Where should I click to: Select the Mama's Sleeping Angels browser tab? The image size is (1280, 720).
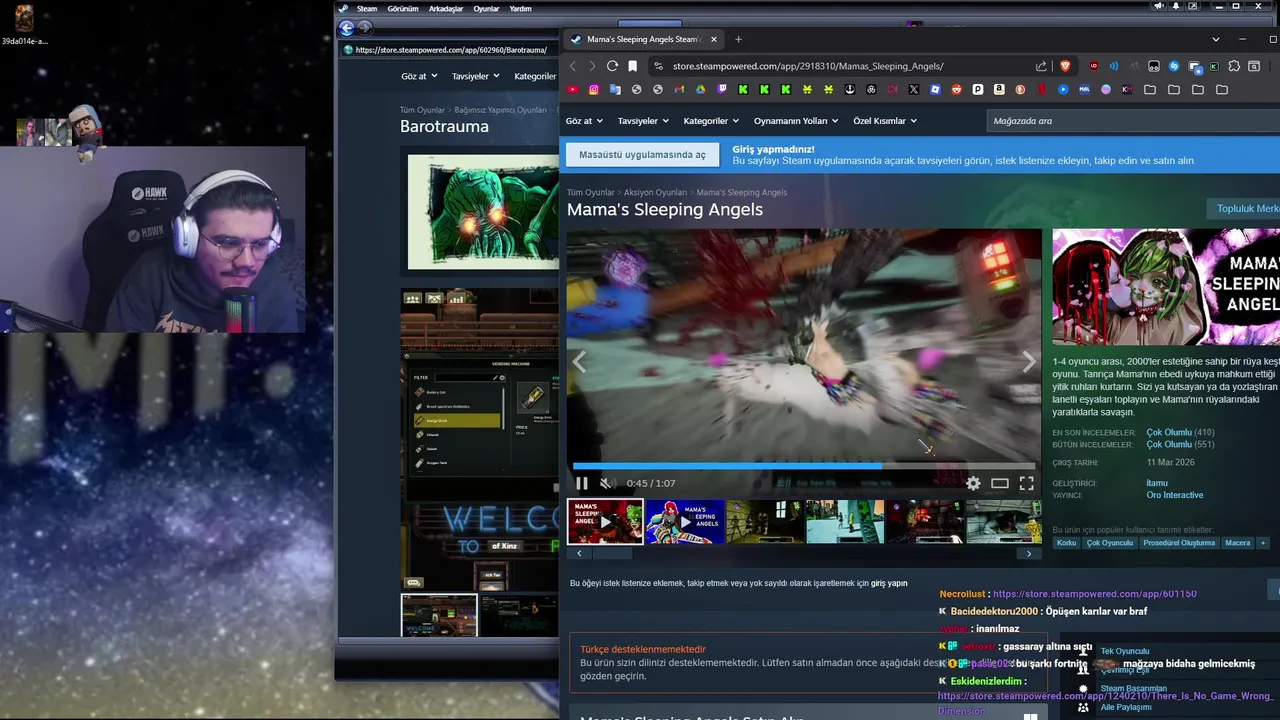(x=641, y=39)
